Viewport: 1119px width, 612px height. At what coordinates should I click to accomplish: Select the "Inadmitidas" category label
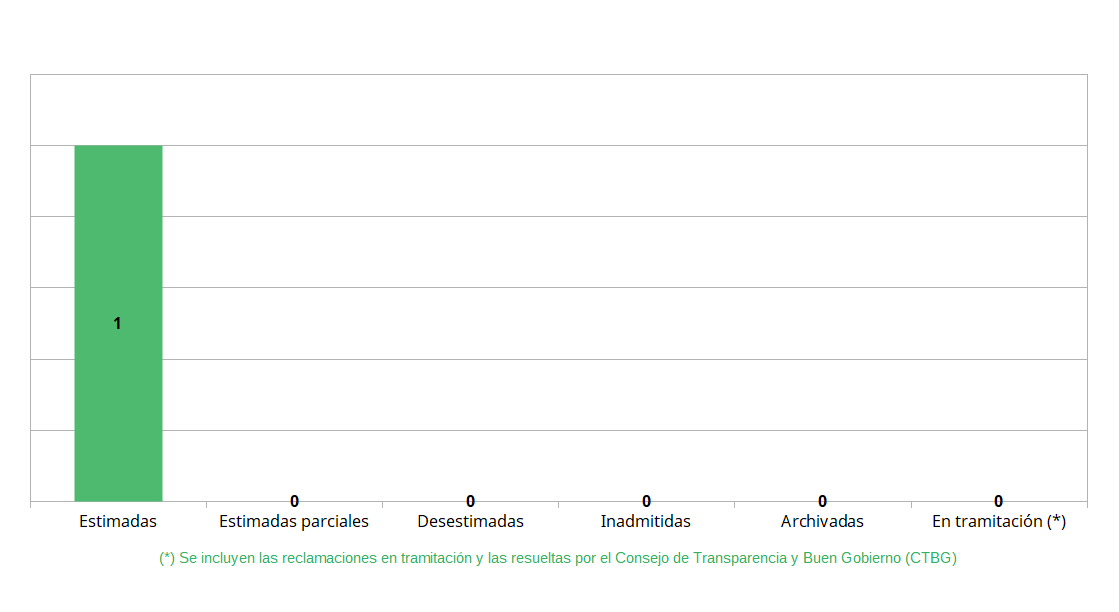coord(646,522)
